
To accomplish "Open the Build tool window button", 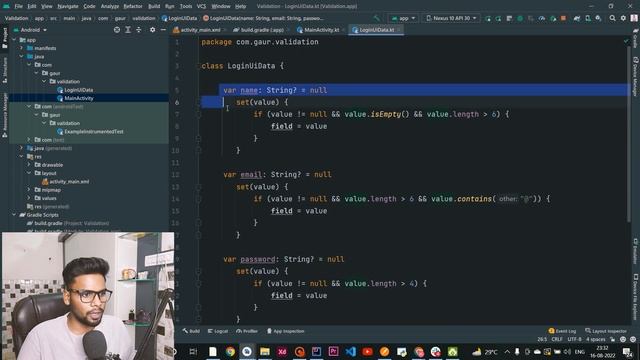I will pyautogui.click(x=191, y=331).
